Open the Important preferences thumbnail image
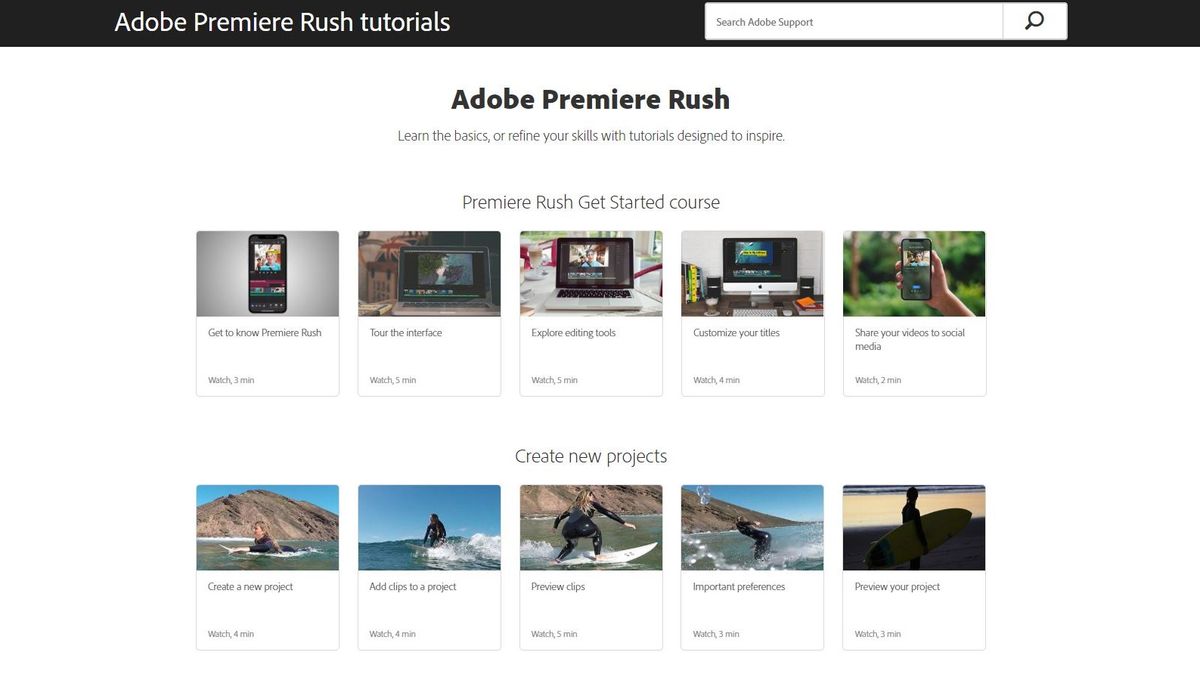 [752, 528]
